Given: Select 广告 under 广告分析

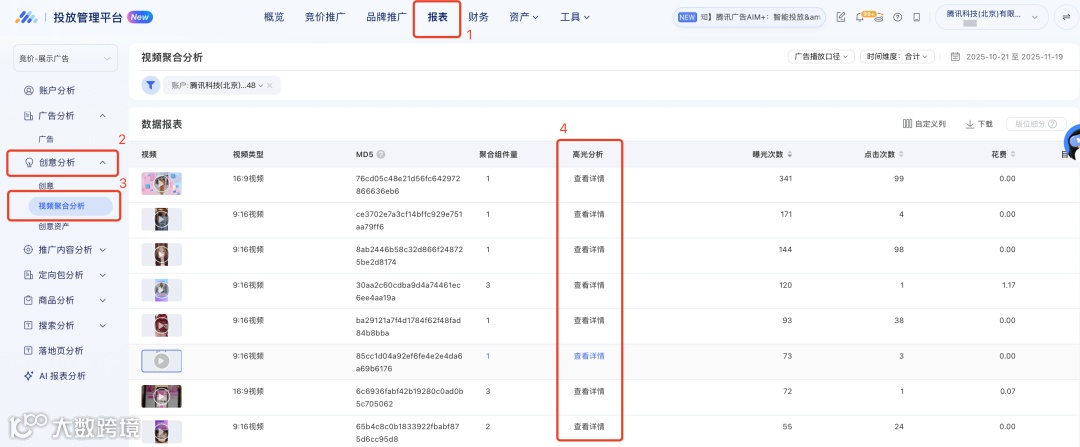Looking at the screenshot, I should 46,139.
